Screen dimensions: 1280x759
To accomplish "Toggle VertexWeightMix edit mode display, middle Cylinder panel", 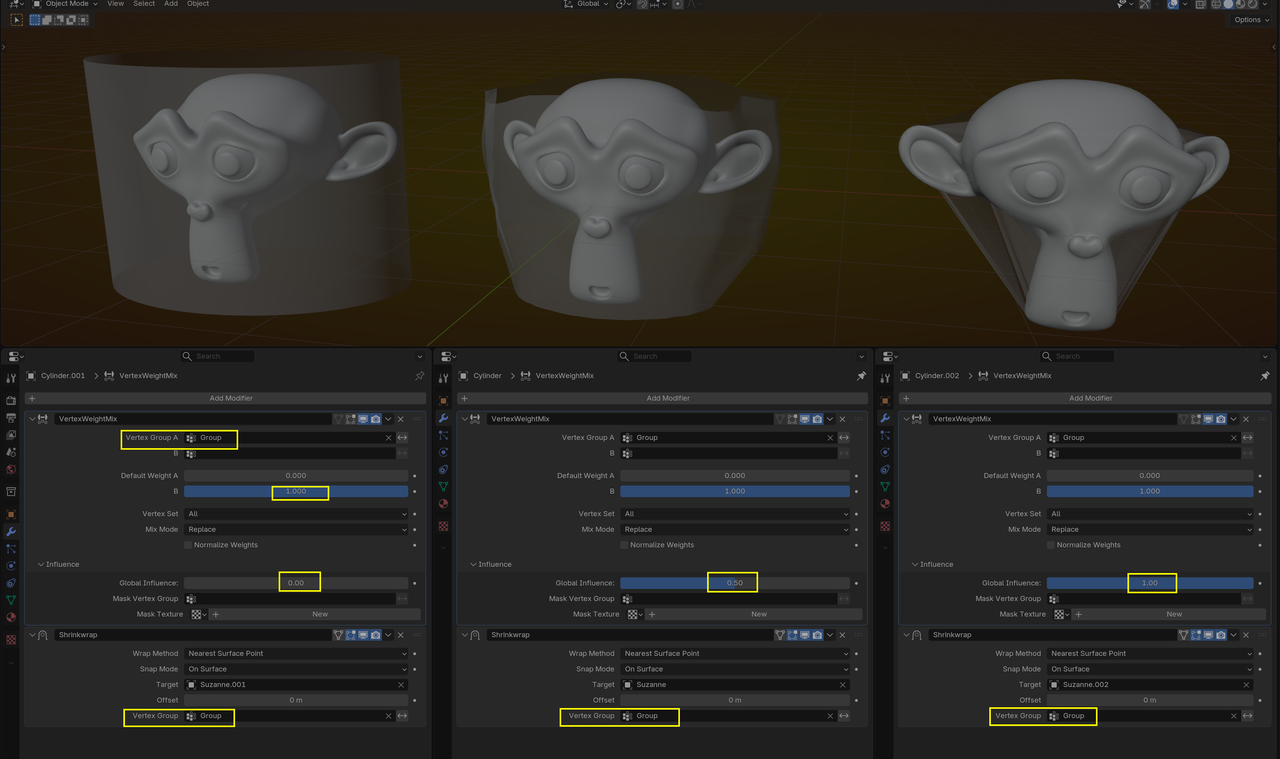I will tap(792, 419).
